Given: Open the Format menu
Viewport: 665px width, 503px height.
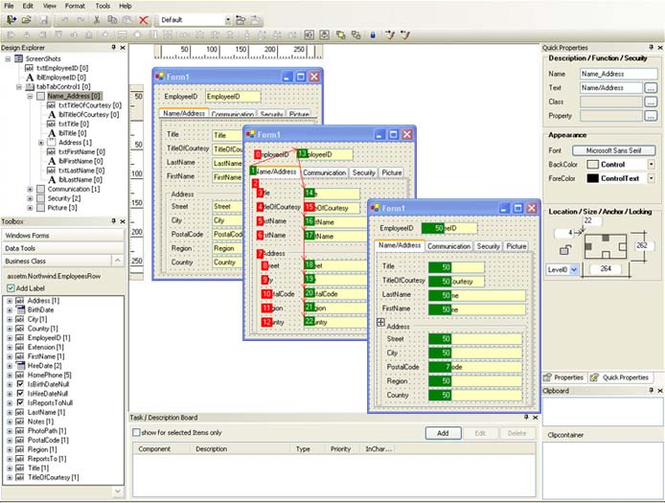Looking at the screenshot, I should (x=75, y=6).
